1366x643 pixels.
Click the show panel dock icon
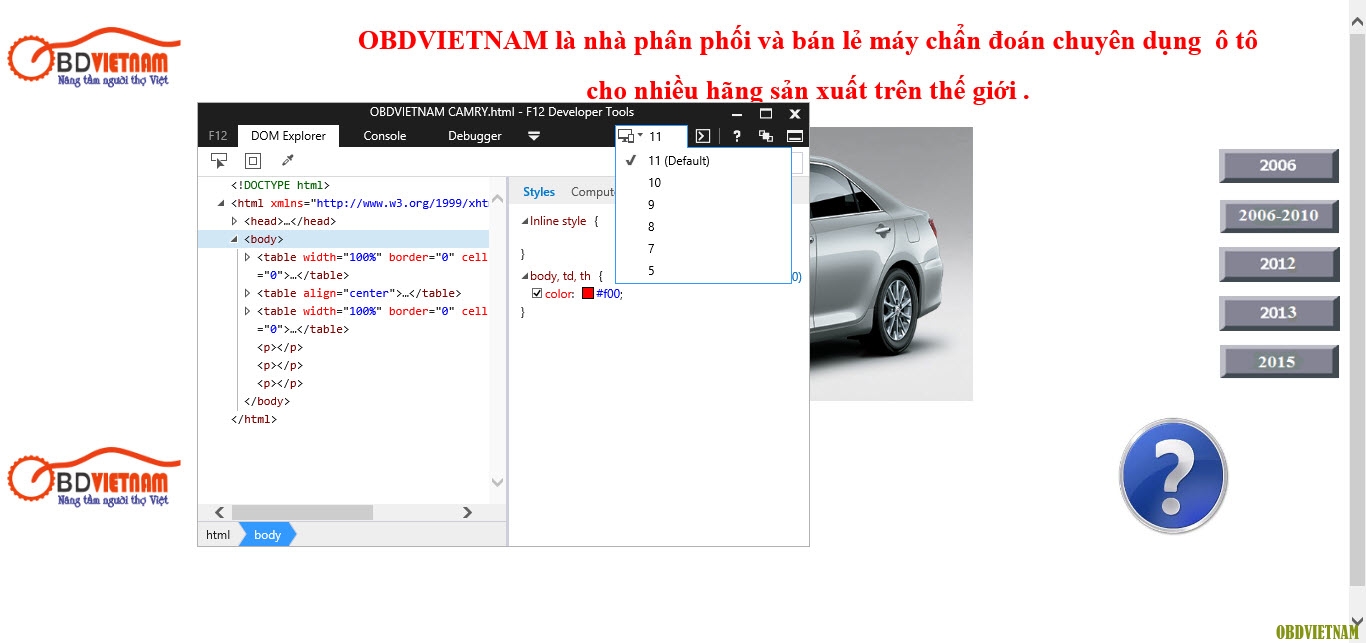click(795, 136)
